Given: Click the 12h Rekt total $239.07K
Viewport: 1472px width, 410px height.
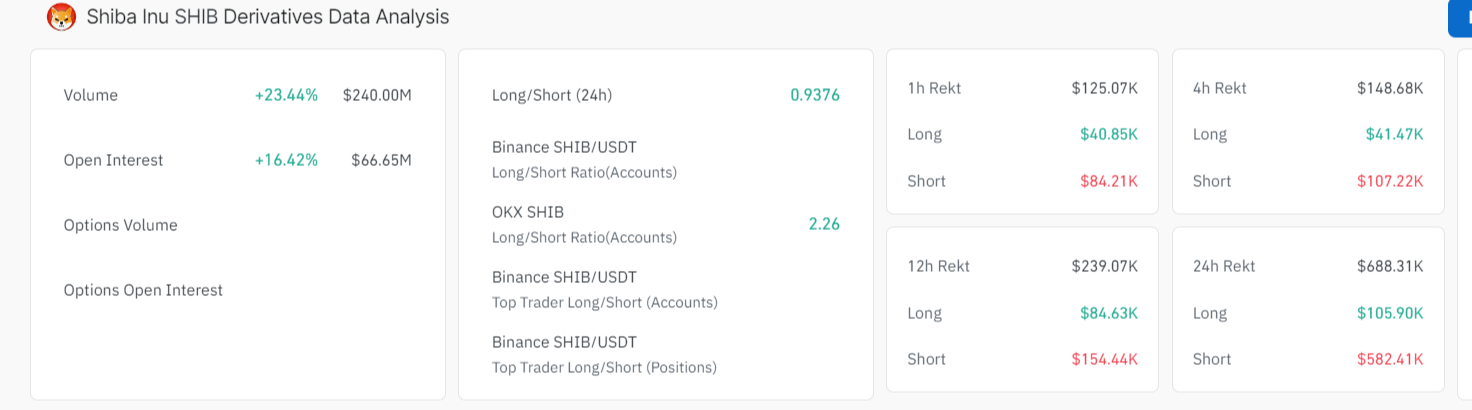Looking at the screenshot, I should click(1105, 266).
